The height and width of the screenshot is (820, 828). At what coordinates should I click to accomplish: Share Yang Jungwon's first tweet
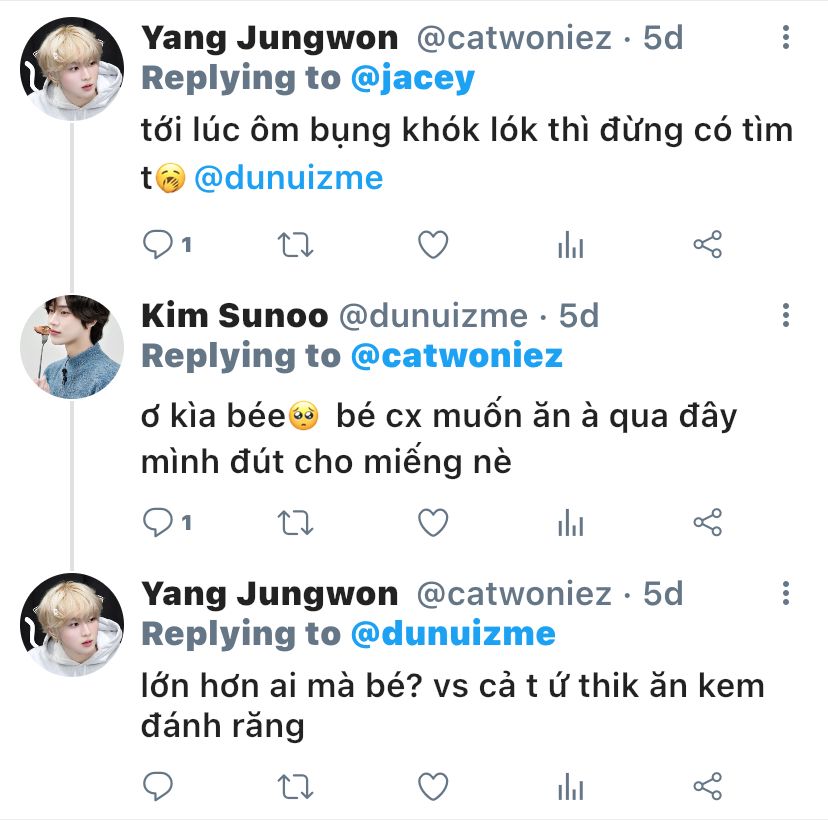click(707, 244)
